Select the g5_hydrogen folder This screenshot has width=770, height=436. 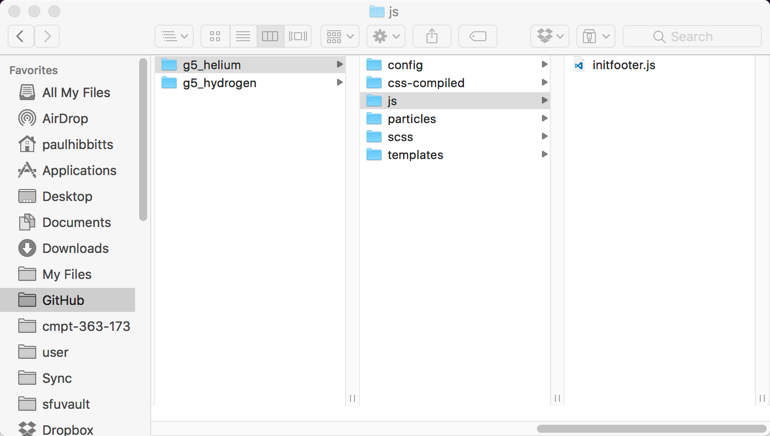pyautogui.click(x=250, y=82)
